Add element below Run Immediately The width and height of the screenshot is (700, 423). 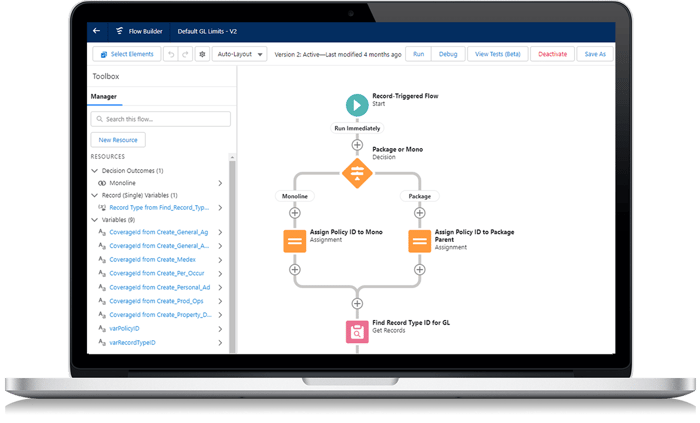click(x=357, y=145)
